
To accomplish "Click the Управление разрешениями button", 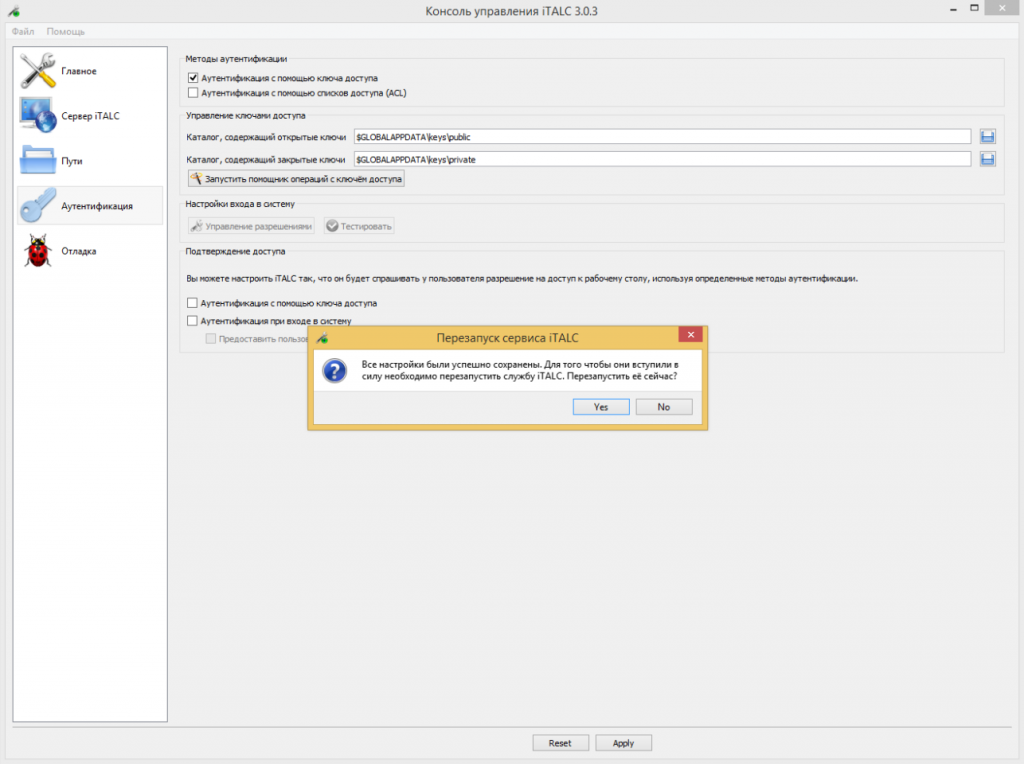I will pos(251,226).
